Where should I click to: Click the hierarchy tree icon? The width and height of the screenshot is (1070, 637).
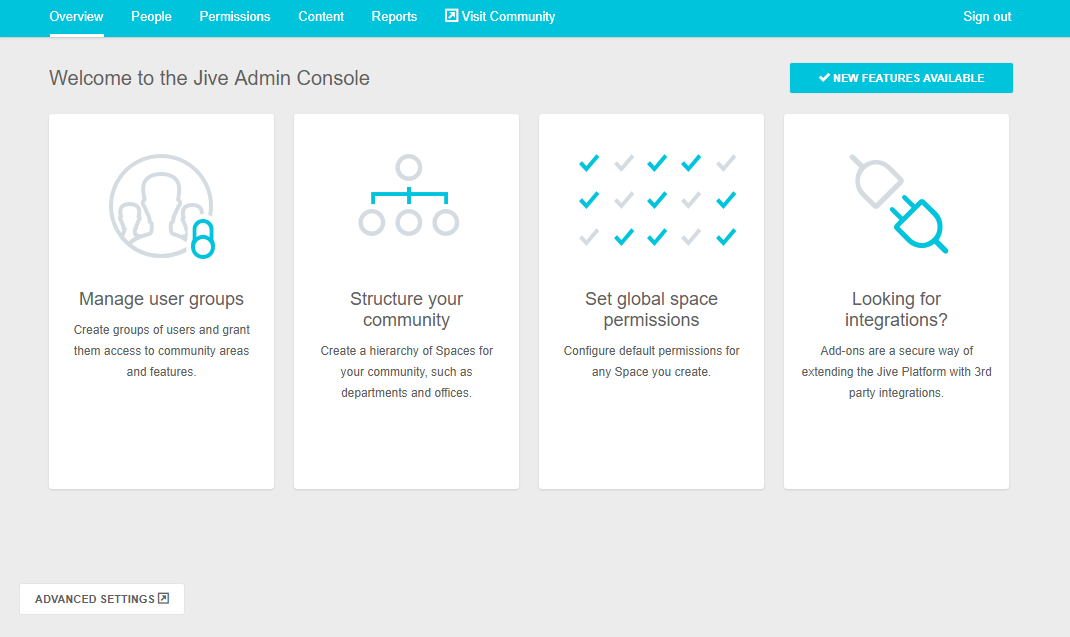click(408, 196)
